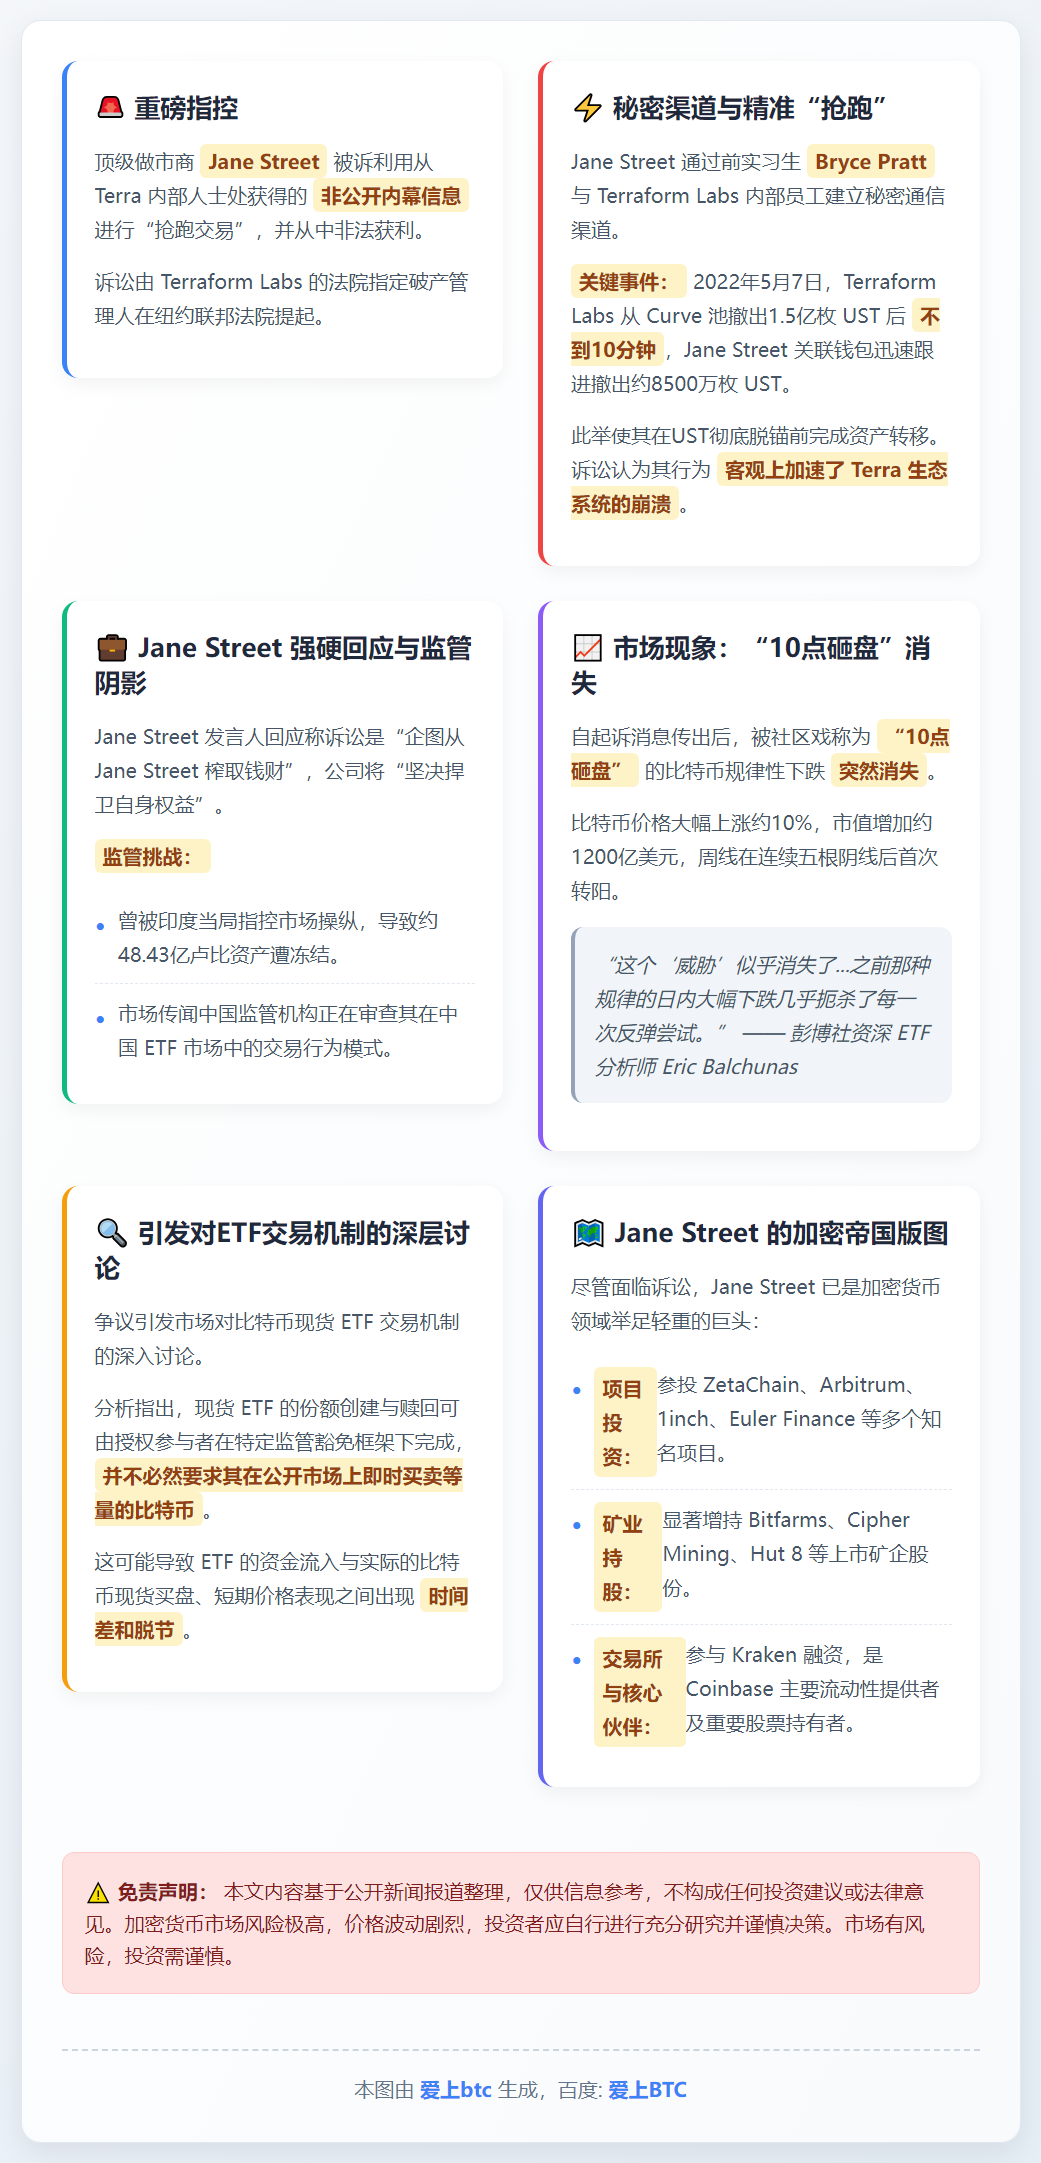Click the 监管挑战: label
The image size is (1041, 2163).
pos(152,856)
